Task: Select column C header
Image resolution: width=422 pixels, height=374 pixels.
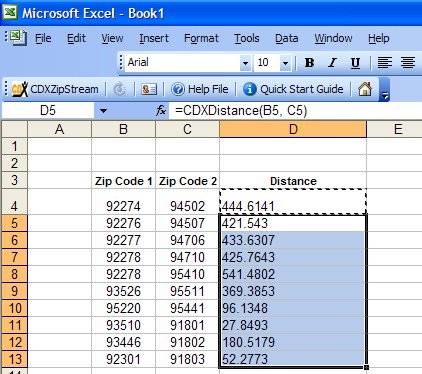Action: pos(187,129)
